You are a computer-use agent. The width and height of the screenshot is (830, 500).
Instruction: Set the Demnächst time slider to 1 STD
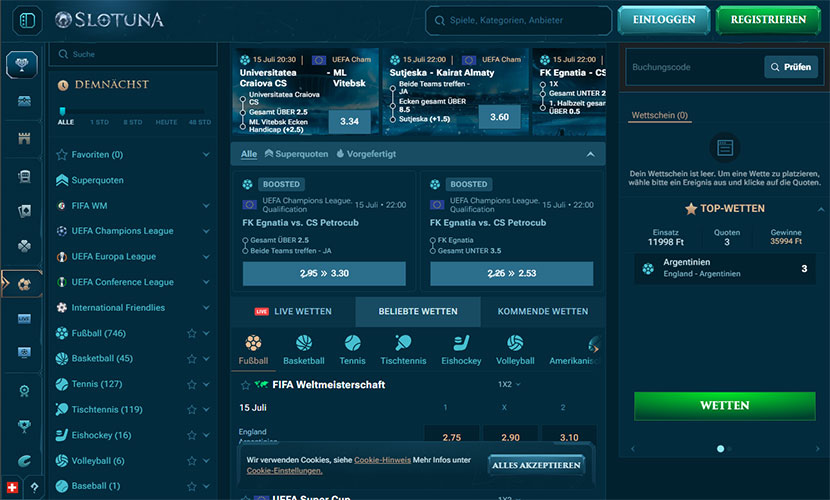coord(100,122)
